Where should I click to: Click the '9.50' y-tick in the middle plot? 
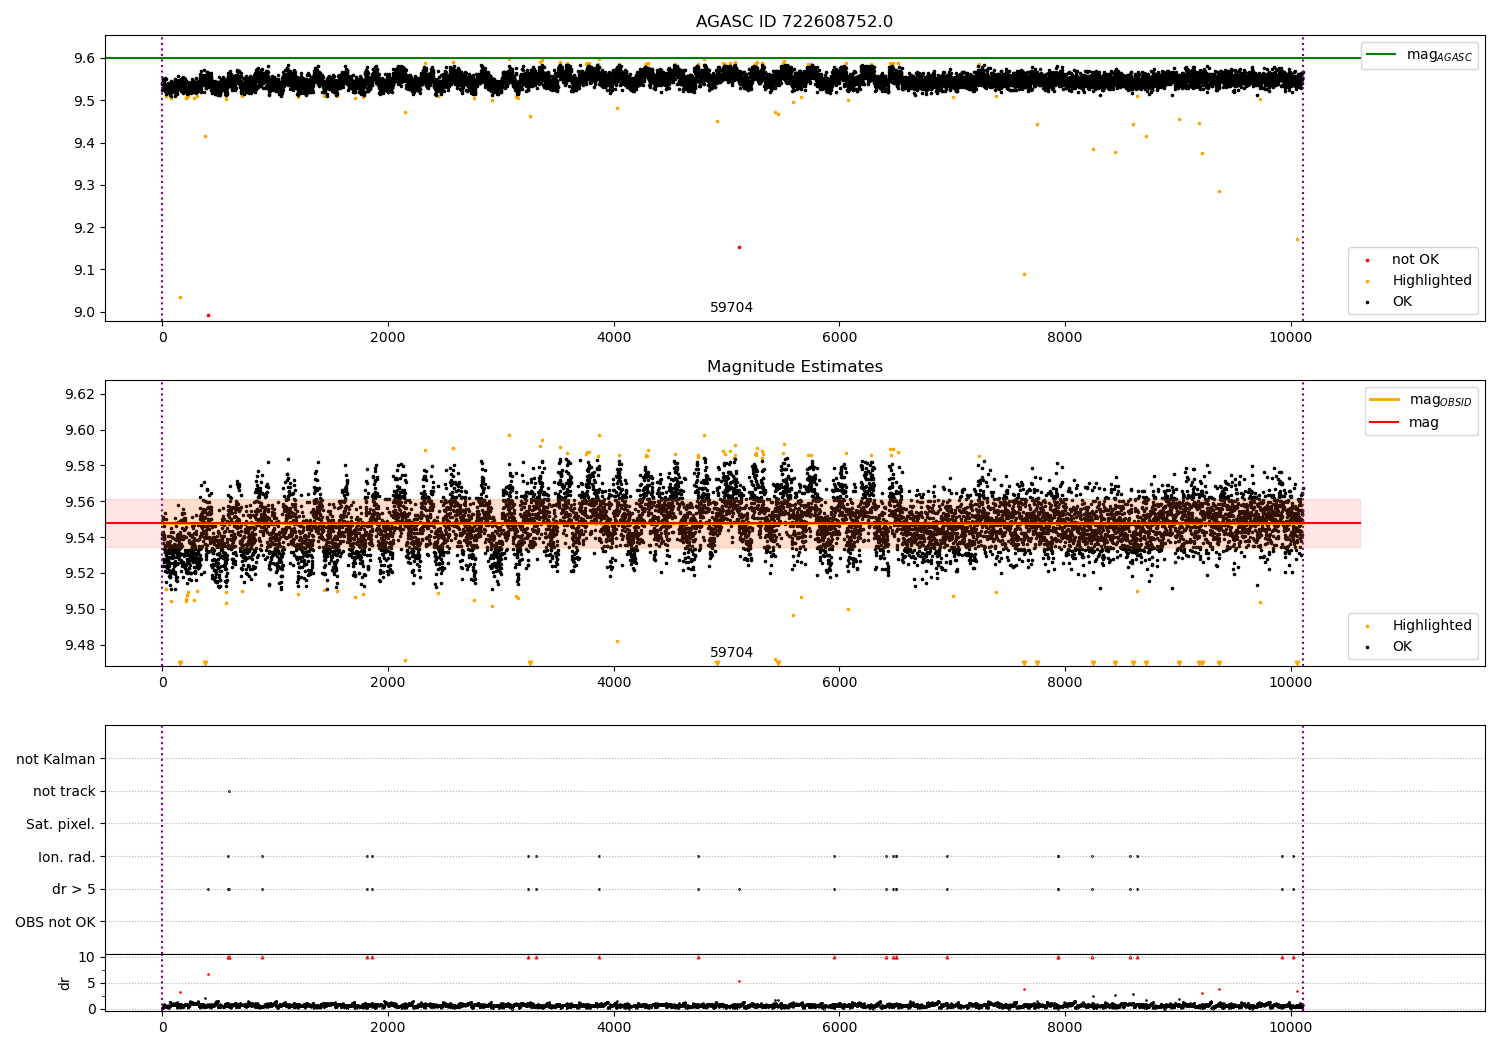[81, 609]
